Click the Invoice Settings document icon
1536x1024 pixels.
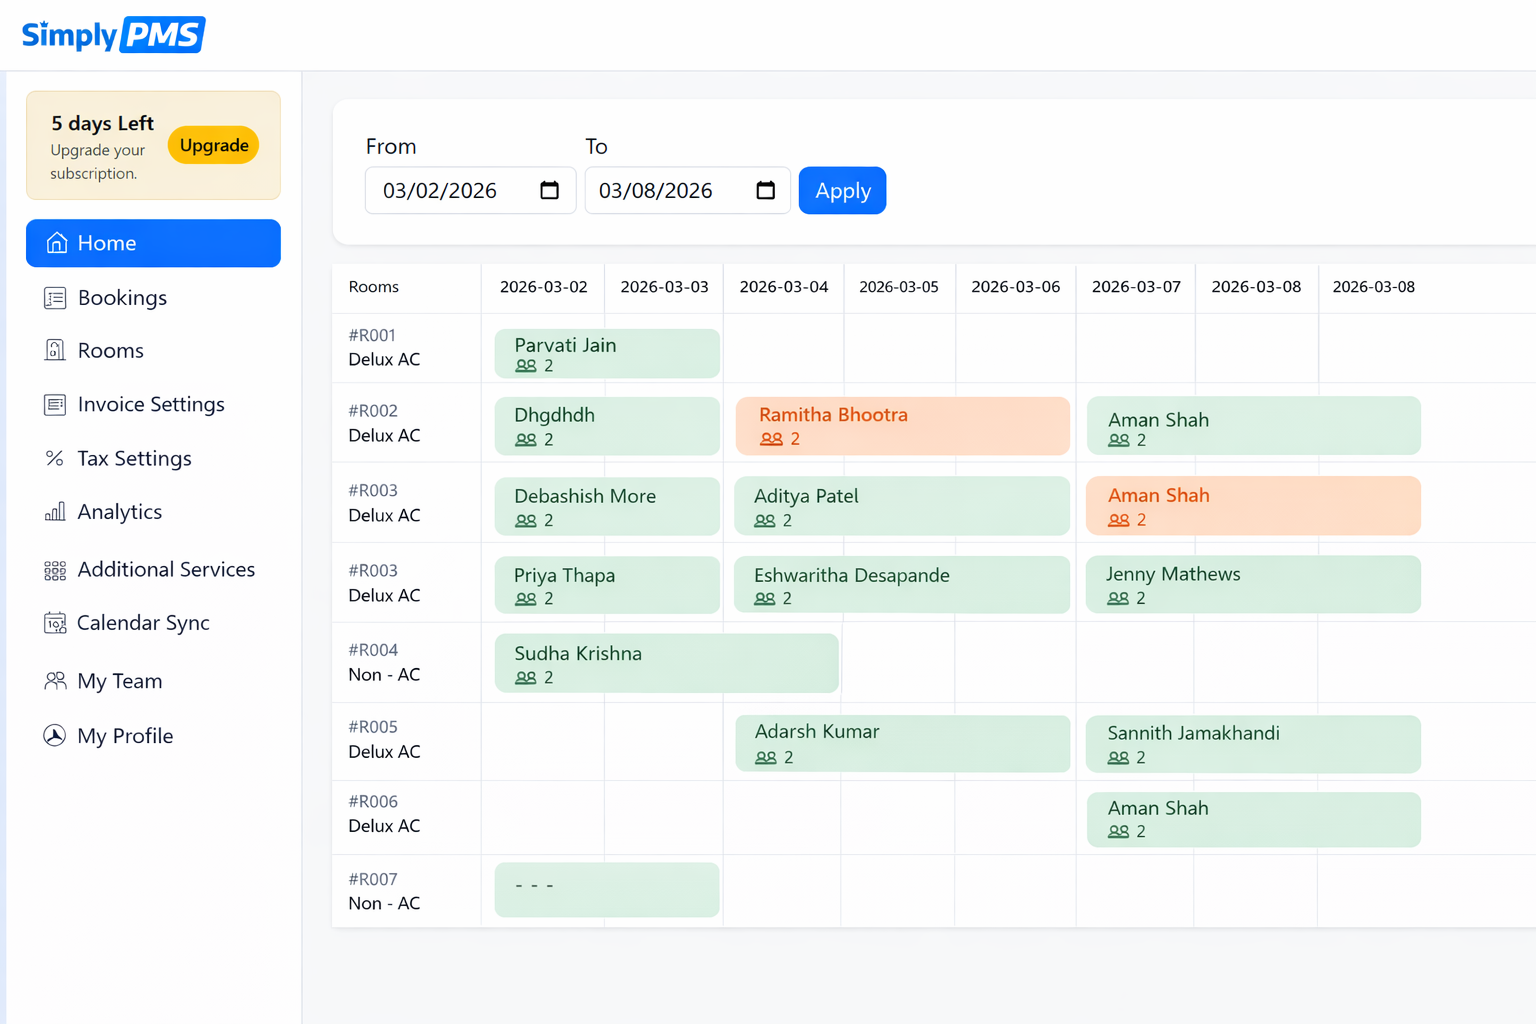click(56, 404)
